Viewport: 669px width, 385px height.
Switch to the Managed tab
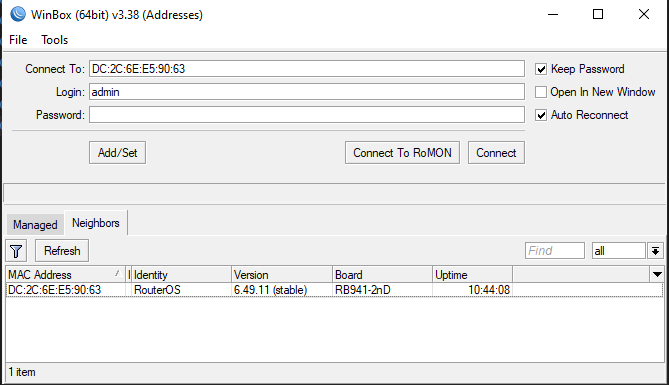[x=35, y=225]
